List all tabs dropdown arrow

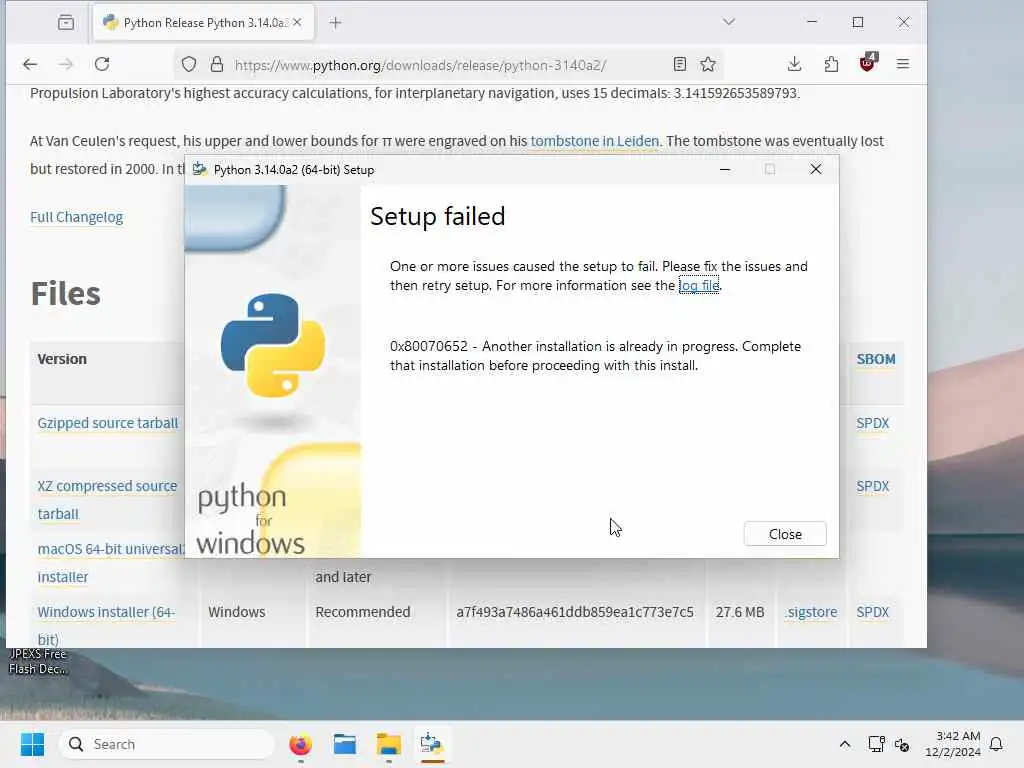[x=729, y=22]
